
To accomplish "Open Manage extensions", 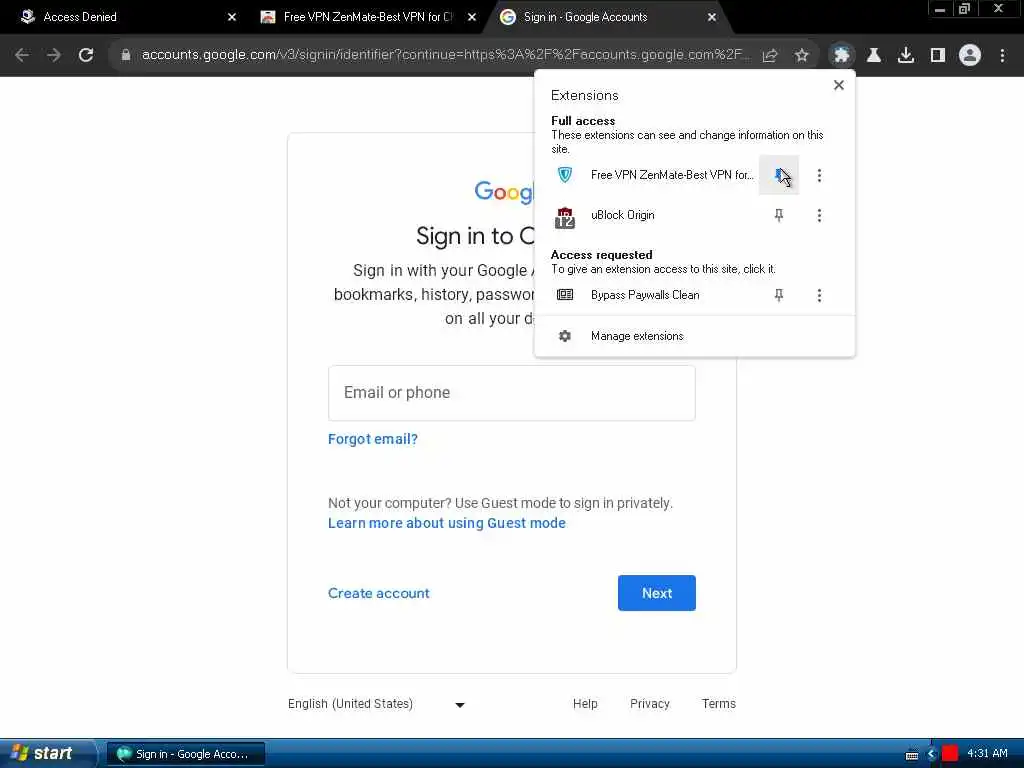I will coord(694,336).
